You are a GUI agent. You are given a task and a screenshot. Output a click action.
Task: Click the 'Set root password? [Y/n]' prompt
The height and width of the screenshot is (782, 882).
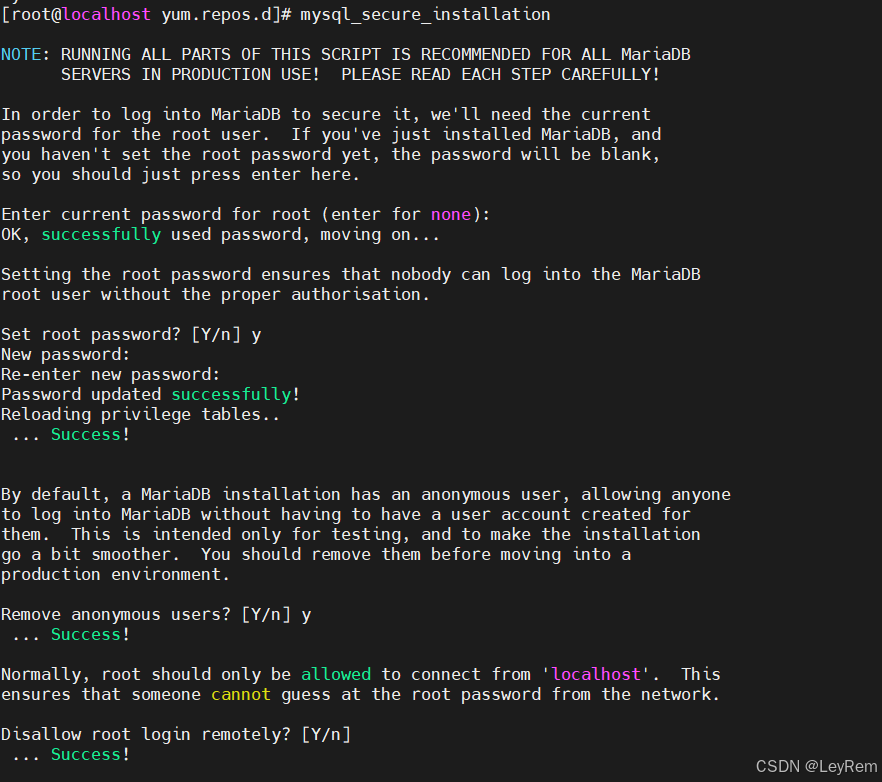click(131, 335)
